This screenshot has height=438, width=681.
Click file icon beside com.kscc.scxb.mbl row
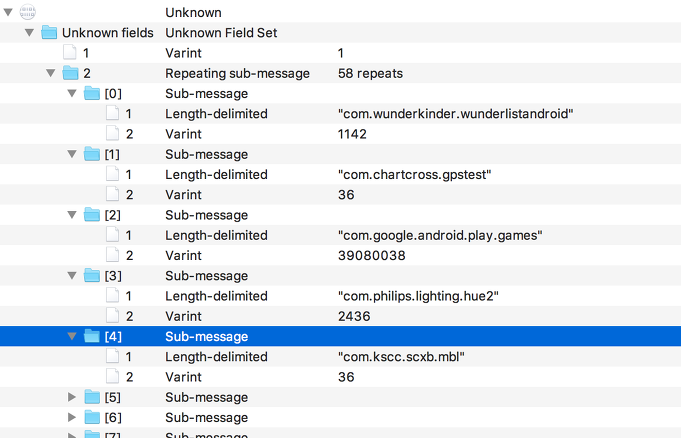pos(112,356)
